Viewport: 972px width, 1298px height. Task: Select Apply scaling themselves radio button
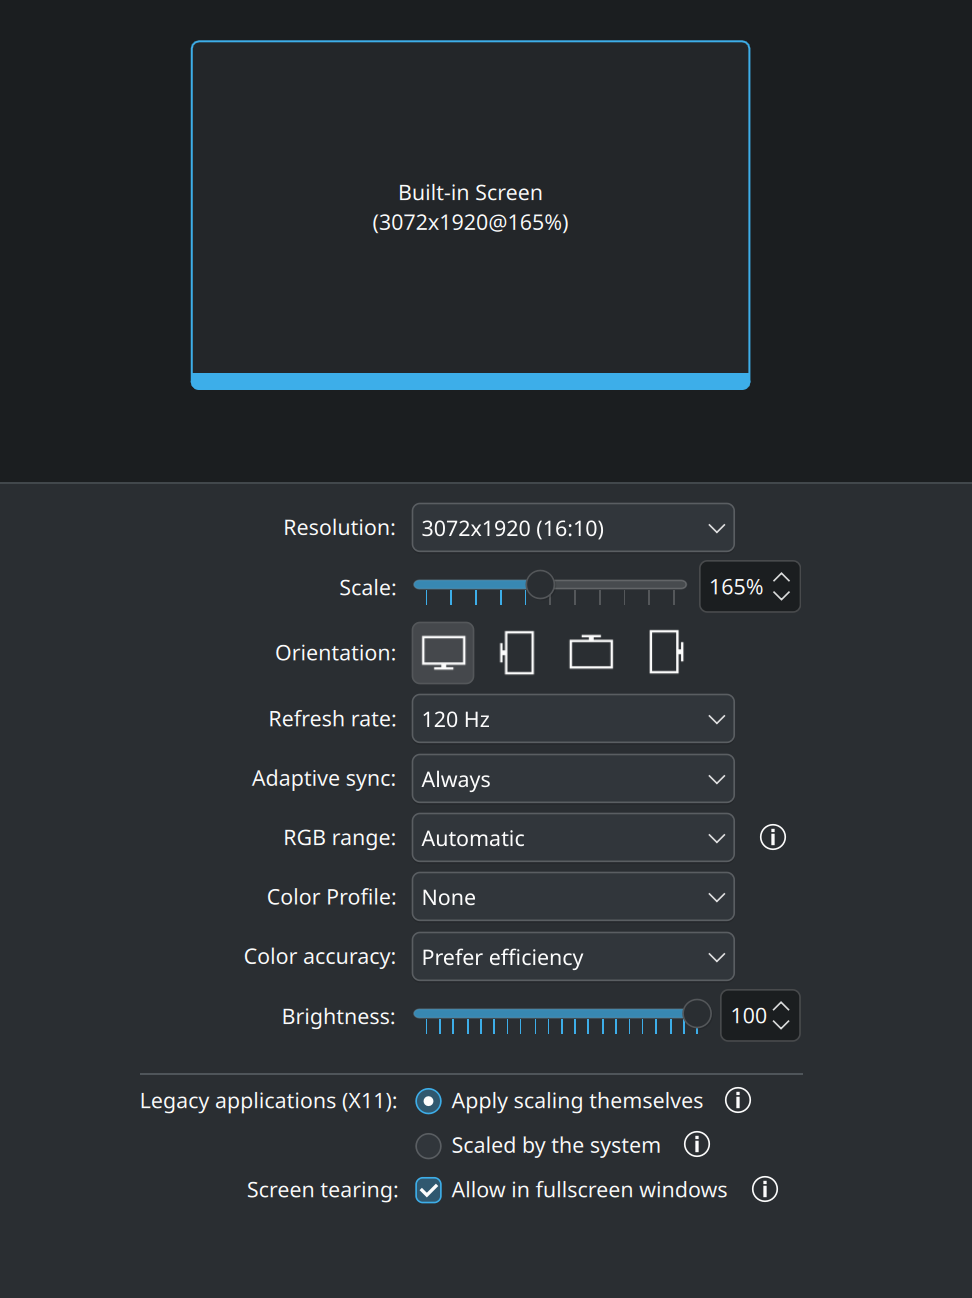[x=428, y=1101]
